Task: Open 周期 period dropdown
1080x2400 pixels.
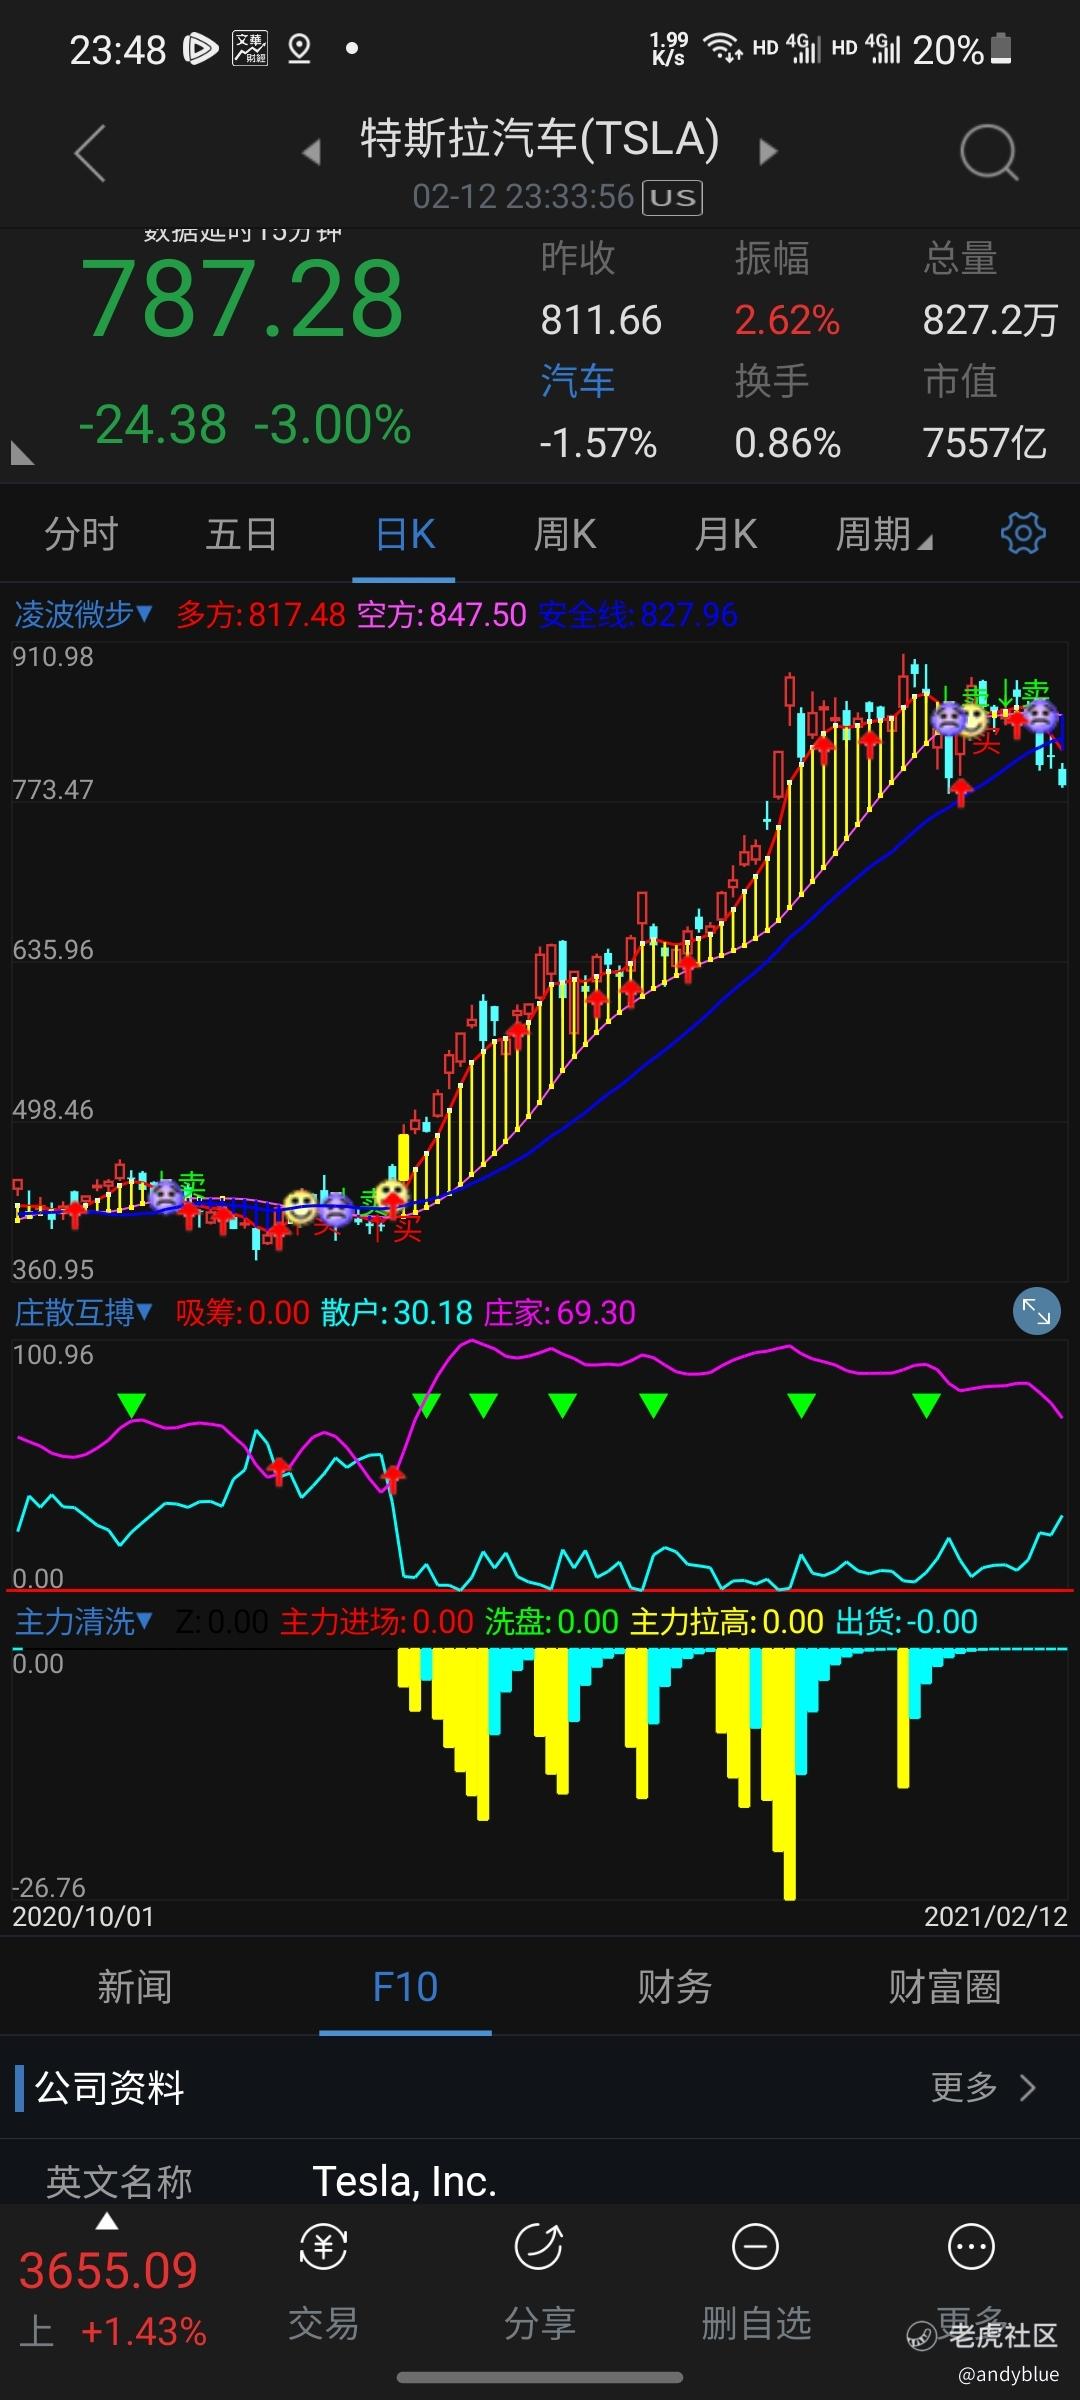Action: pos(884,534)
